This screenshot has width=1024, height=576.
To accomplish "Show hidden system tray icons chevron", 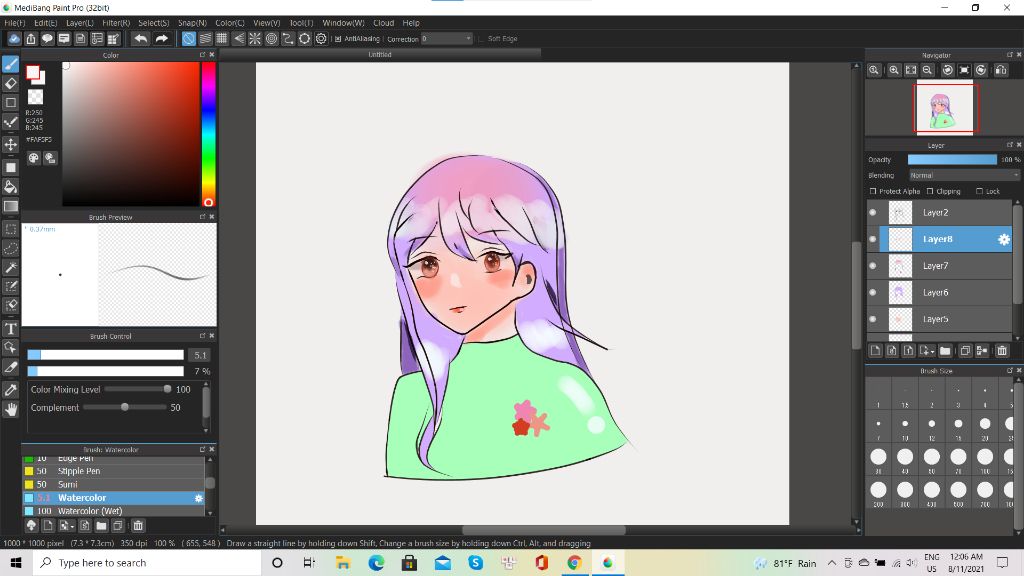I will [831, 563].
